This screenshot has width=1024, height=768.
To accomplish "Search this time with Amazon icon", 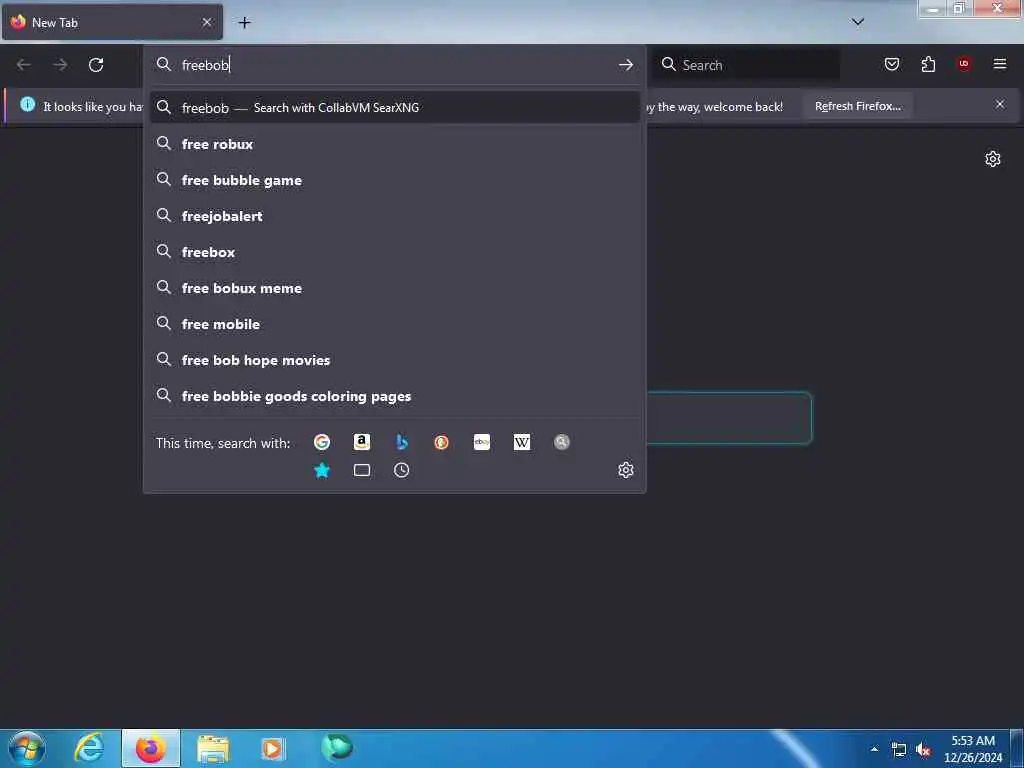I will [362, 442].
